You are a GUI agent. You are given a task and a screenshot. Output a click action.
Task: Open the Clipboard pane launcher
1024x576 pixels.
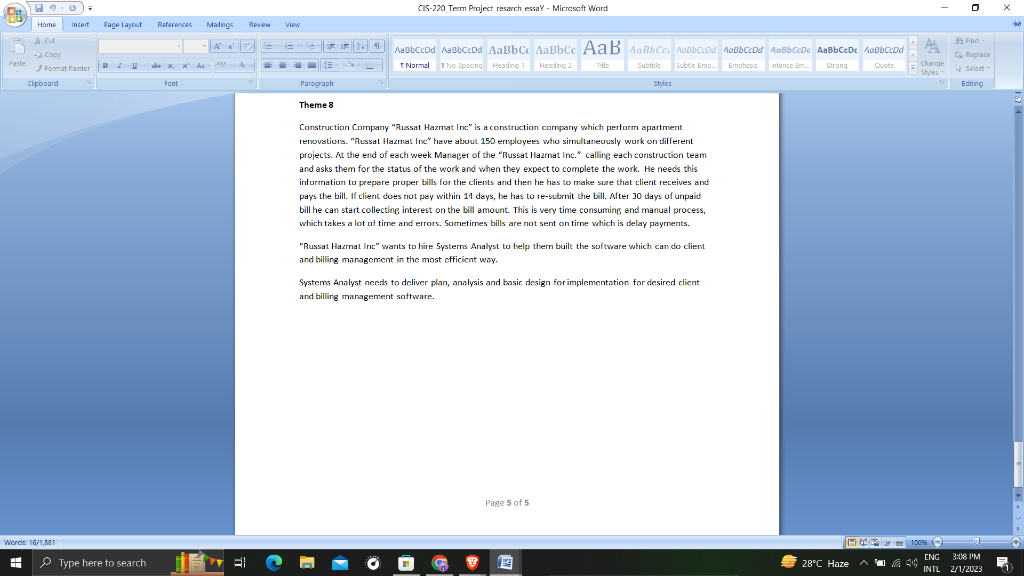88,84
